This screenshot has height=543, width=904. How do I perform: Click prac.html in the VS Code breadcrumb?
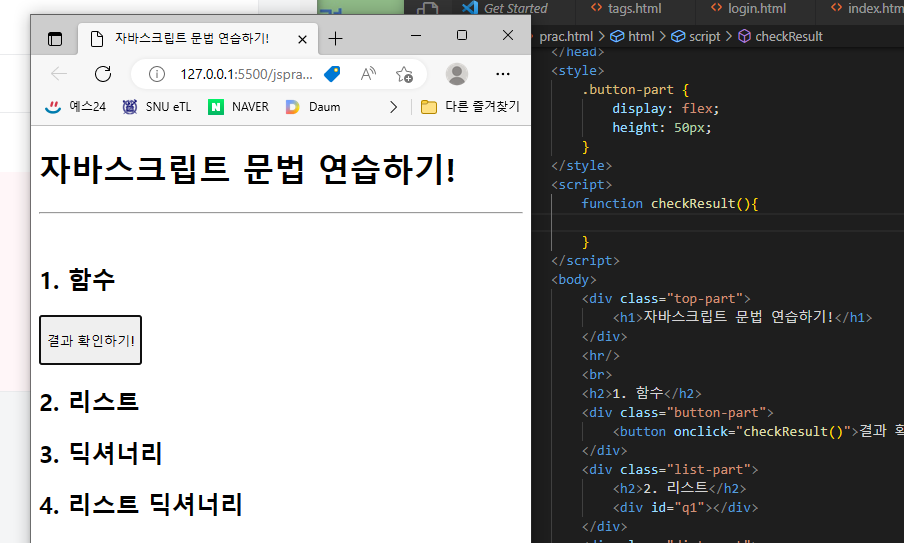(x=566, y=36)
